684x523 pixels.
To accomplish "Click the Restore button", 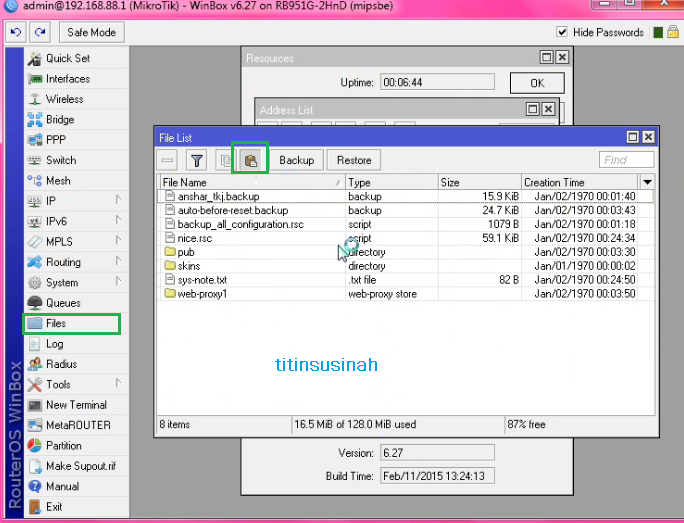I will pos(354,160).
